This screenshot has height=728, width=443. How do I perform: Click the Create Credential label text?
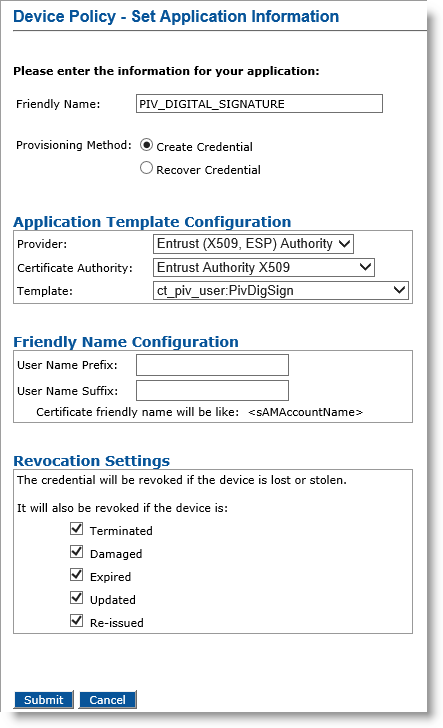point(204,147)
